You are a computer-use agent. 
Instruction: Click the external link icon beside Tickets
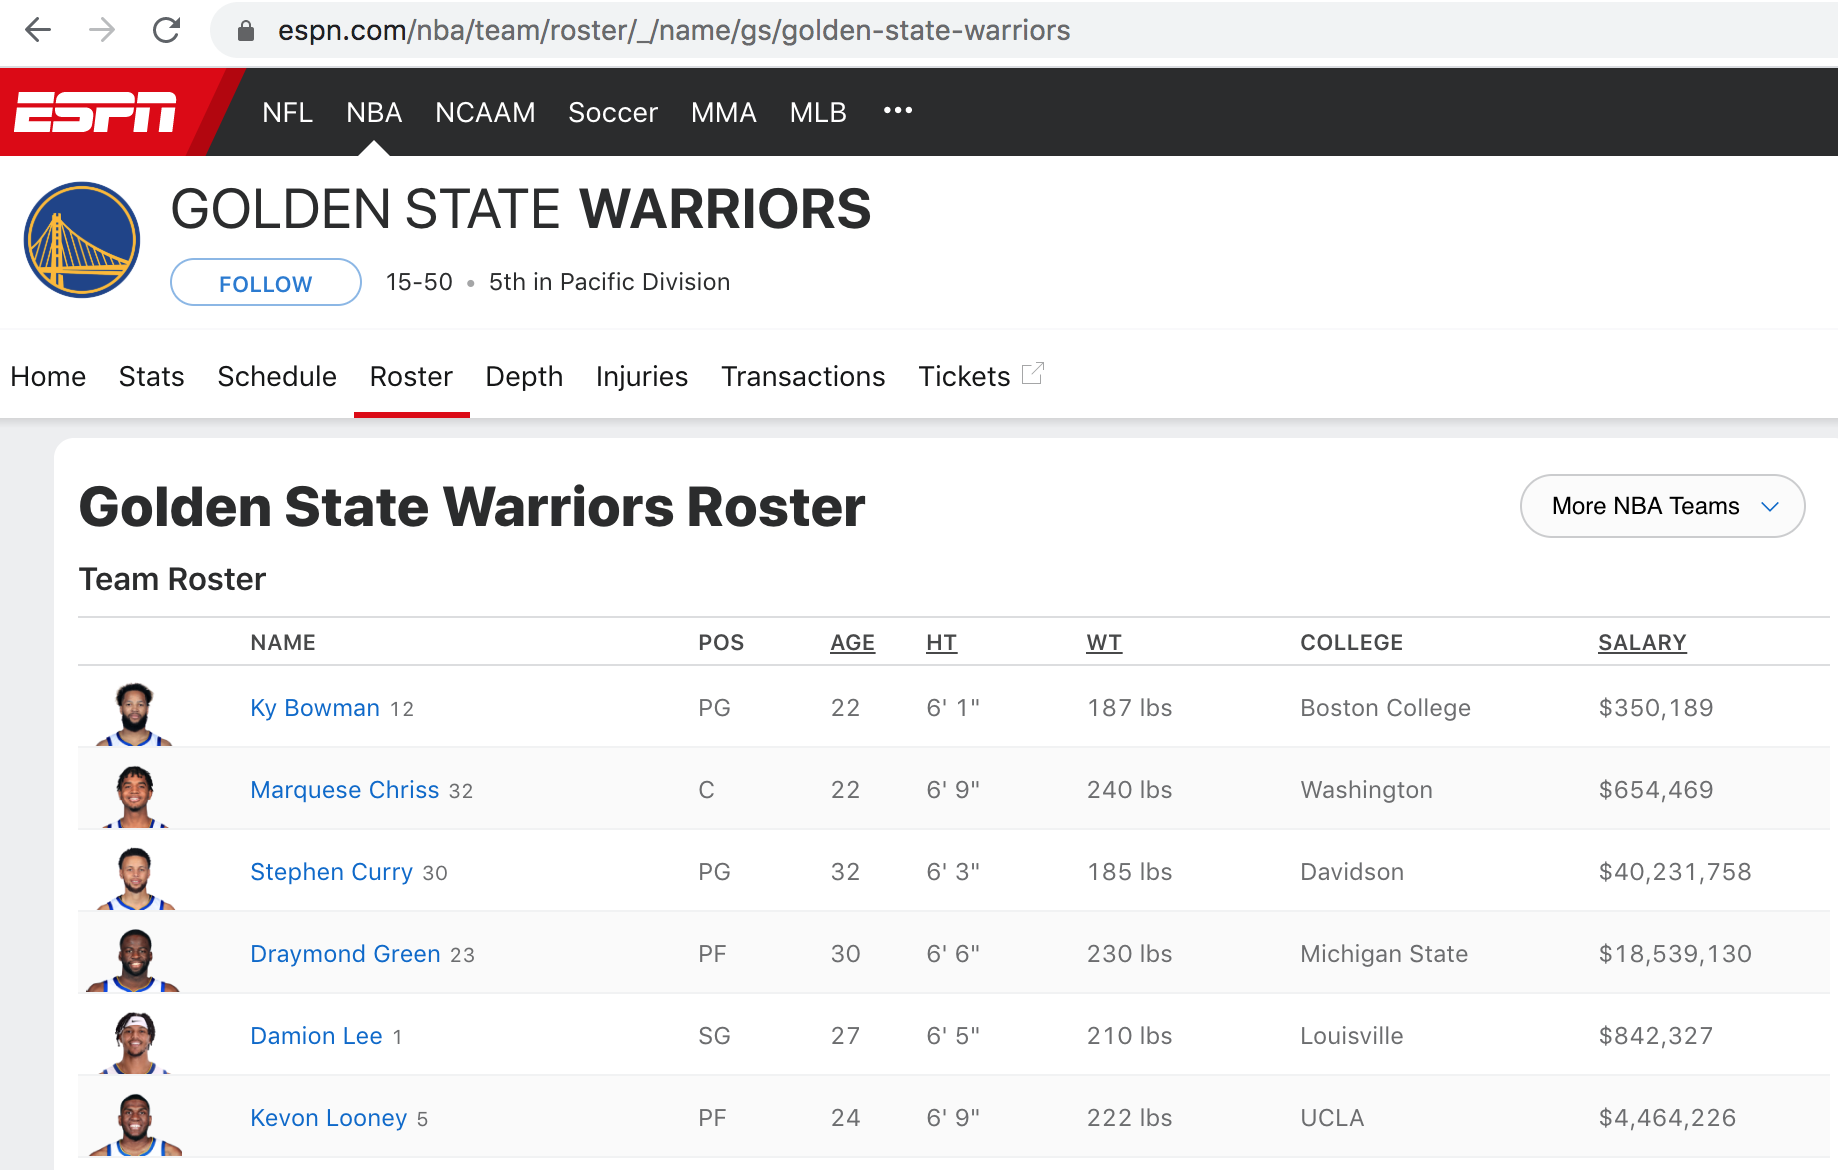coord(1033,374)
